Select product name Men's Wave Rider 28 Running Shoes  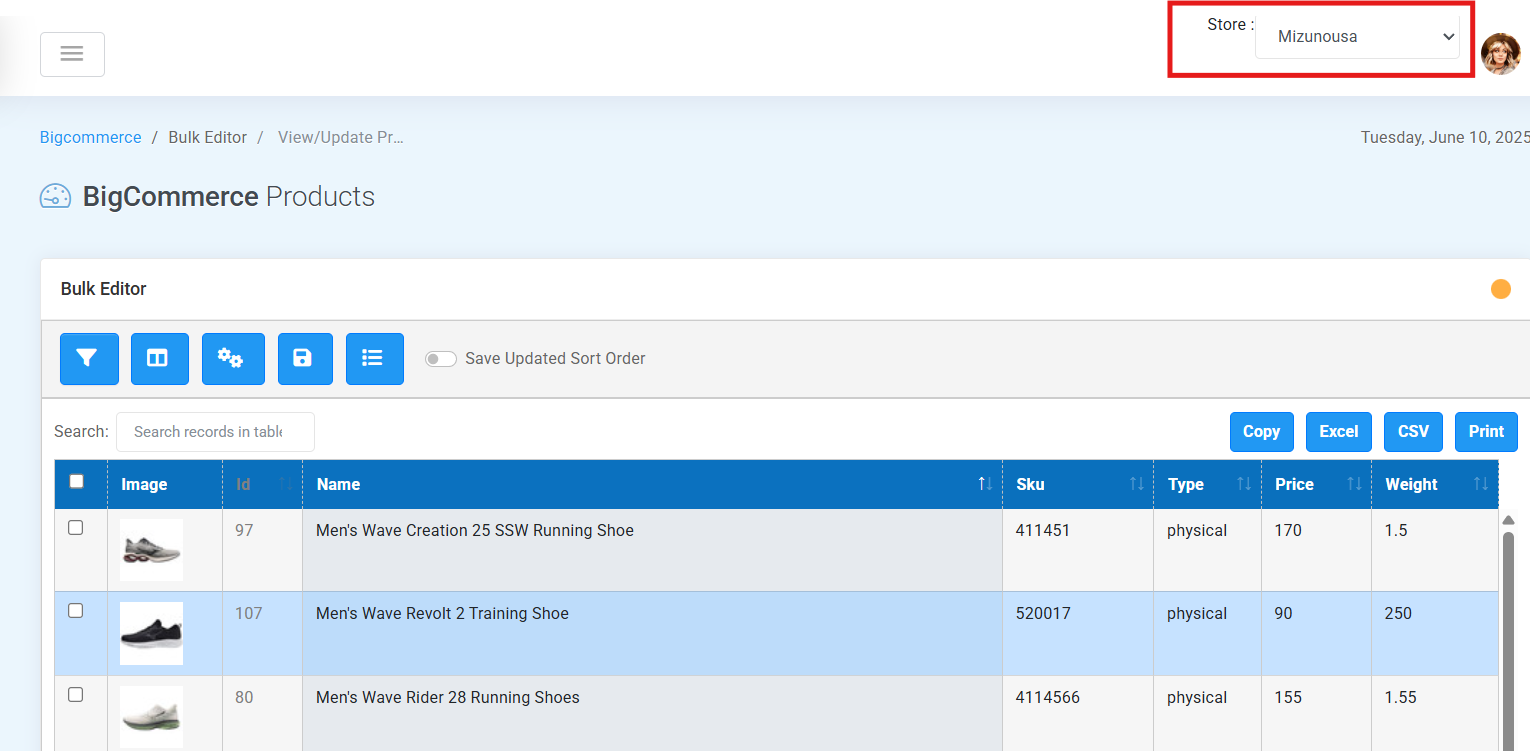click(x=448, y=698)
